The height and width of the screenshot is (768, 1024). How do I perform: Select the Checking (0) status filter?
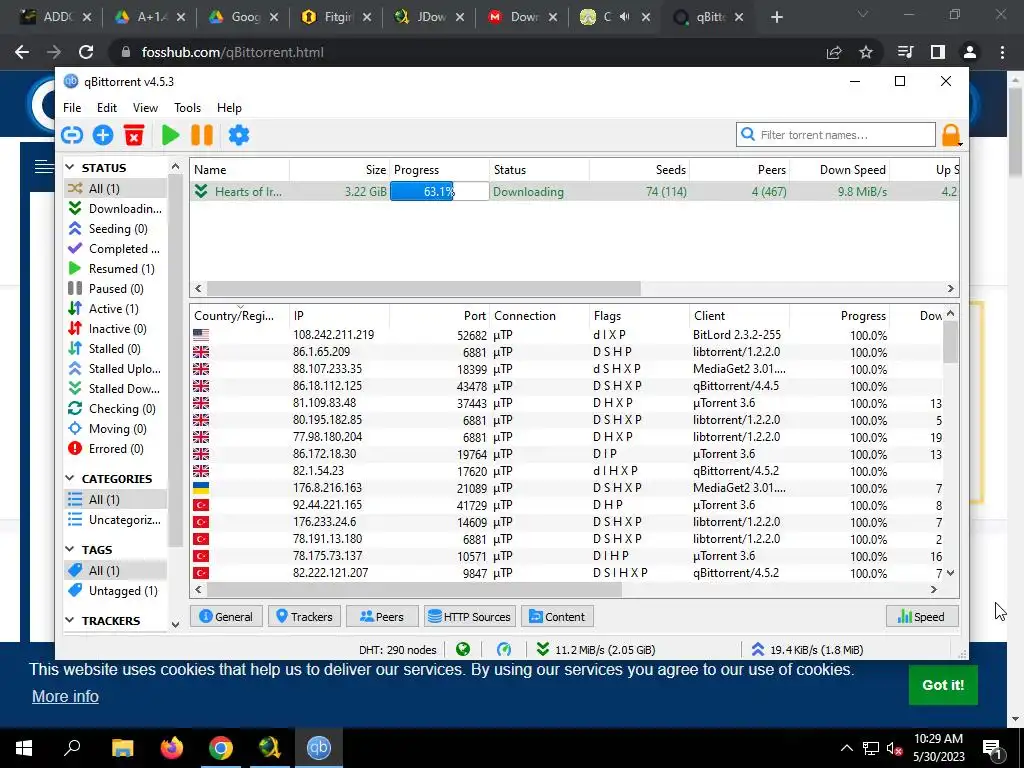pyautogui.click(x=115, y=409)
